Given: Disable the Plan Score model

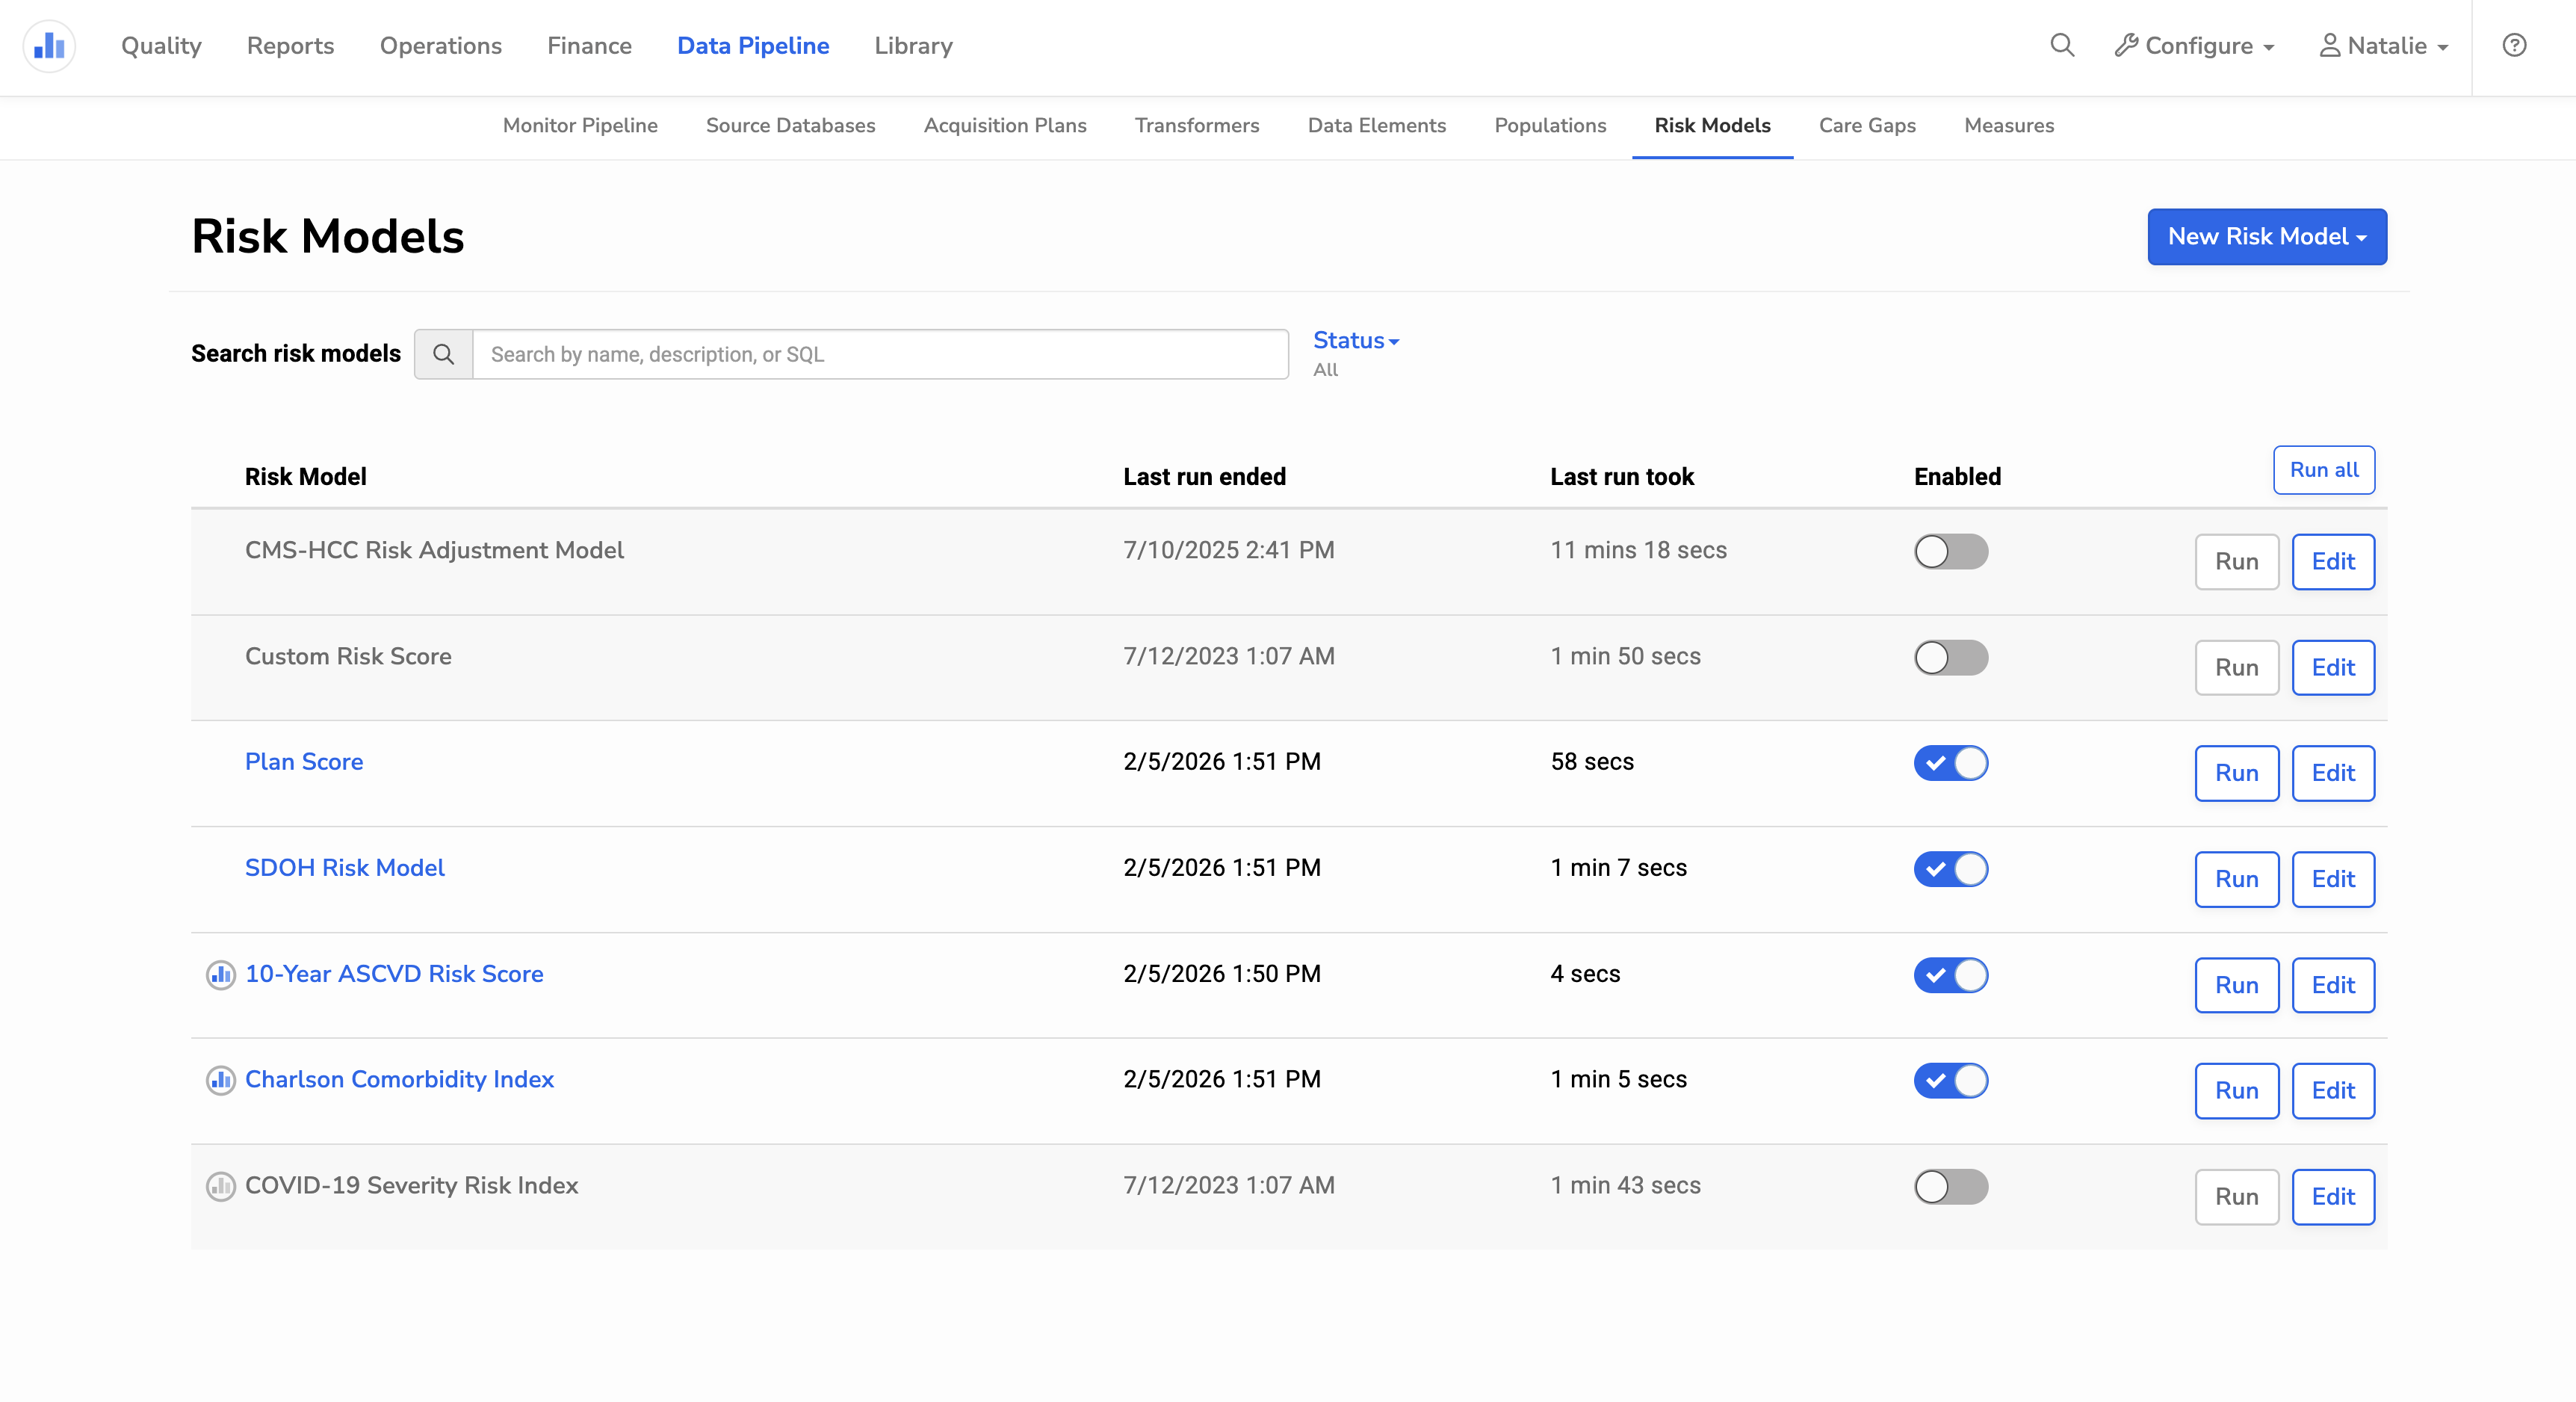Looking at the screenshot, I should click(x=1950, y=763).
